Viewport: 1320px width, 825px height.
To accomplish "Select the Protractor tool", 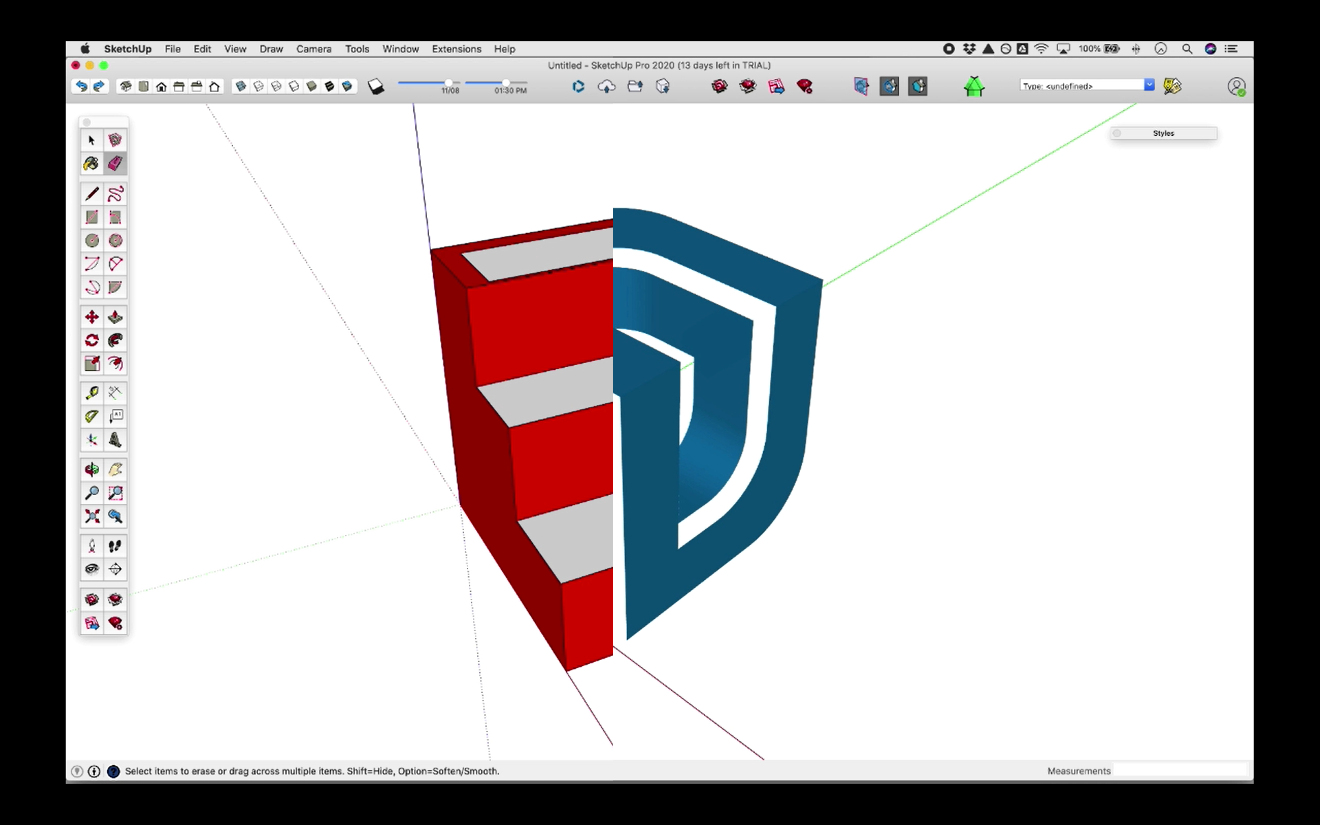I will pos(92,416).
